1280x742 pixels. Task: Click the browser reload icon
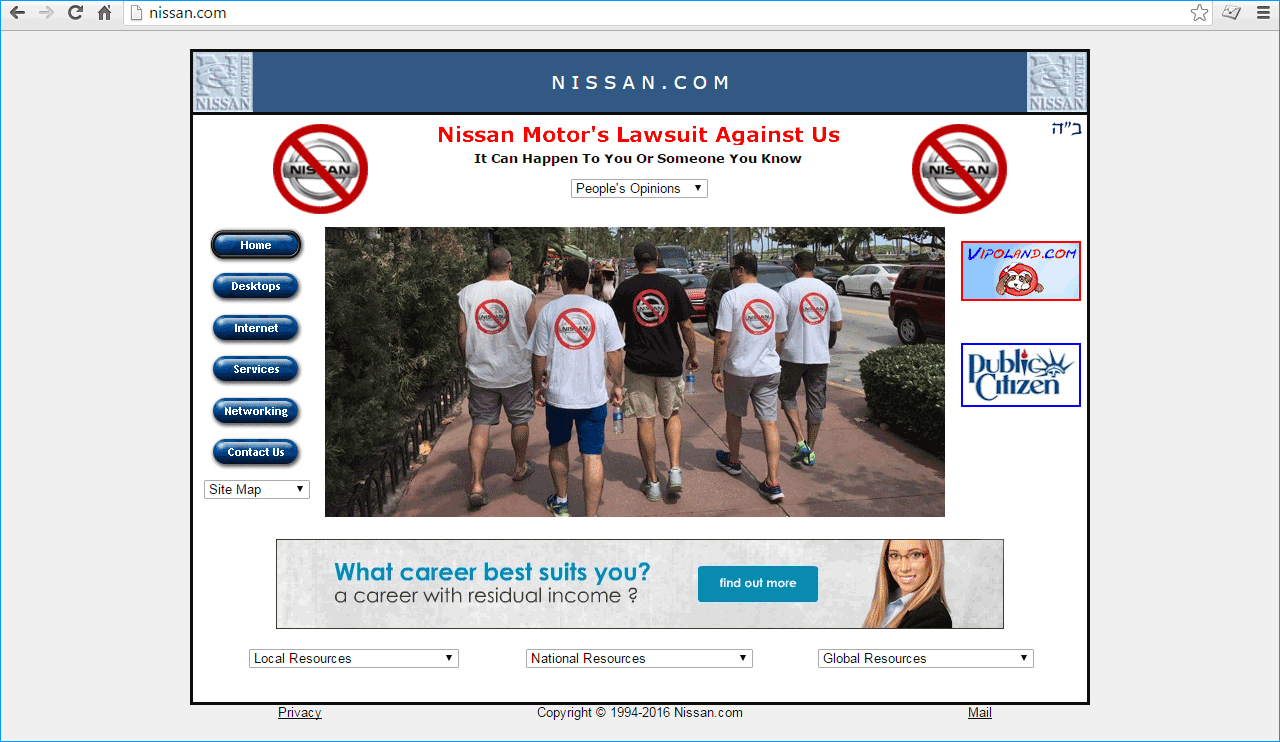(75, 13)
